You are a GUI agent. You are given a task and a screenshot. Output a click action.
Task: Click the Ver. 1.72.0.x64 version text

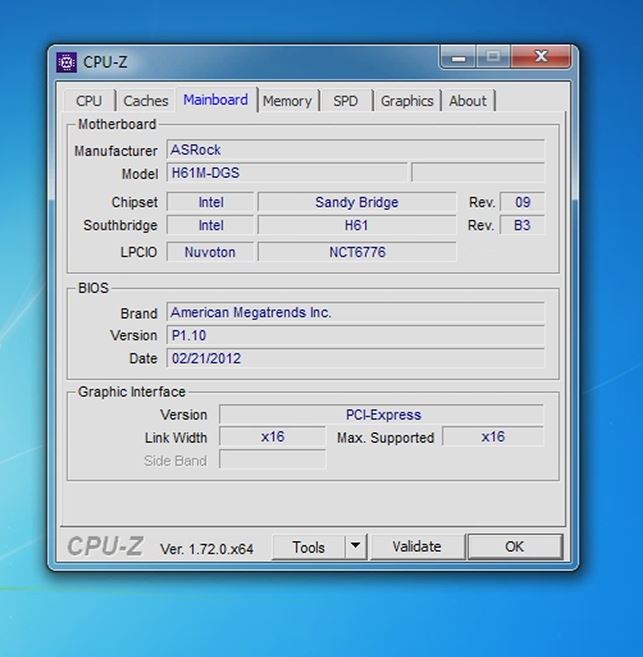[x=207, y=549]
